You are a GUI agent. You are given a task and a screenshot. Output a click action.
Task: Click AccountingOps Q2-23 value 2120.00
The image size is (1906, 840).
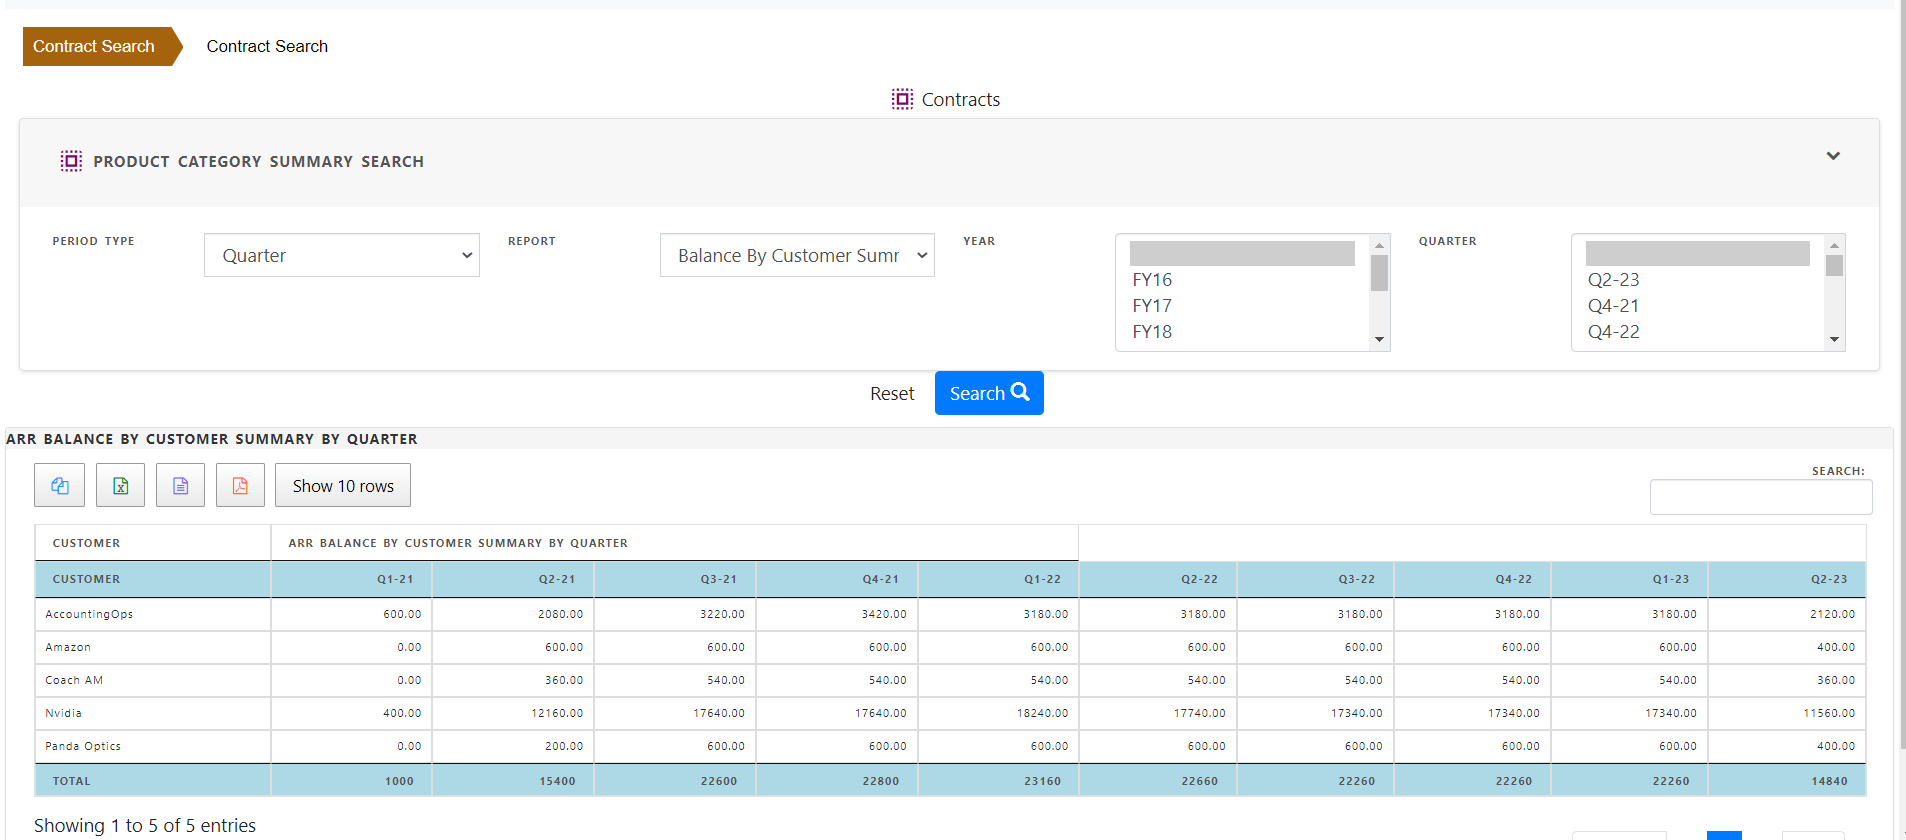click(x=1832, y=614)
